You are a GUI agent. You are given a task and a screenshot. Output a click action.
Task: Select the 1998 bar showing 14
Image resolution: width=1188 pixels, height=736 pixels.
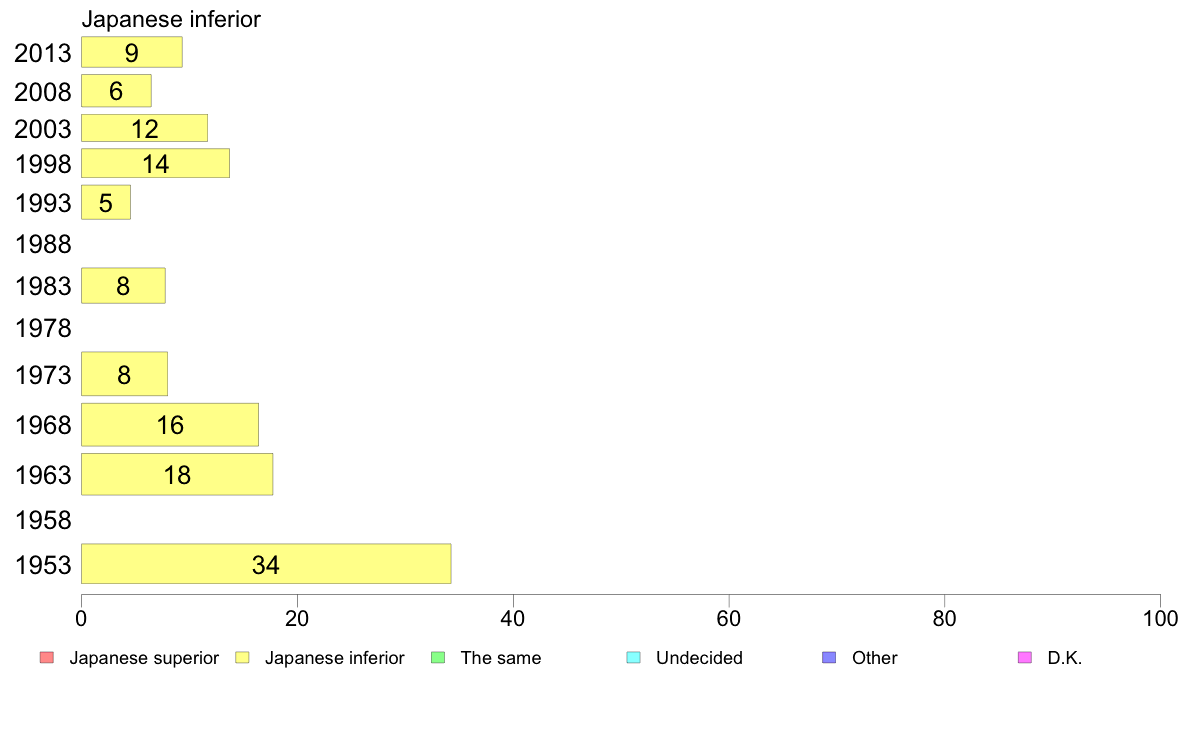coord(155,163)
